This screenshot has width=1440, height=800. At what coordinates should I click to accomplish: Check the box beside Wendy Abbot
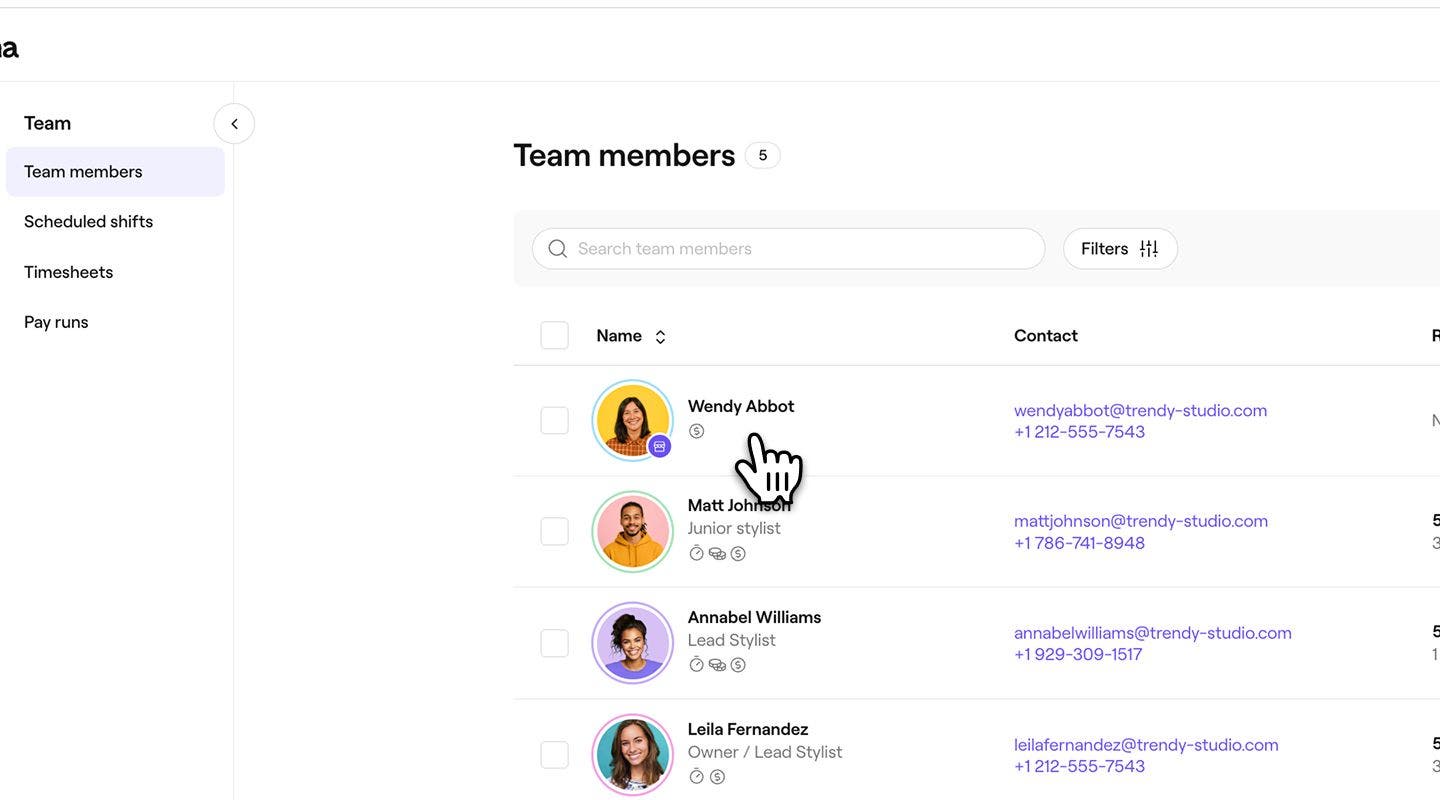click(x=554, y=420)
